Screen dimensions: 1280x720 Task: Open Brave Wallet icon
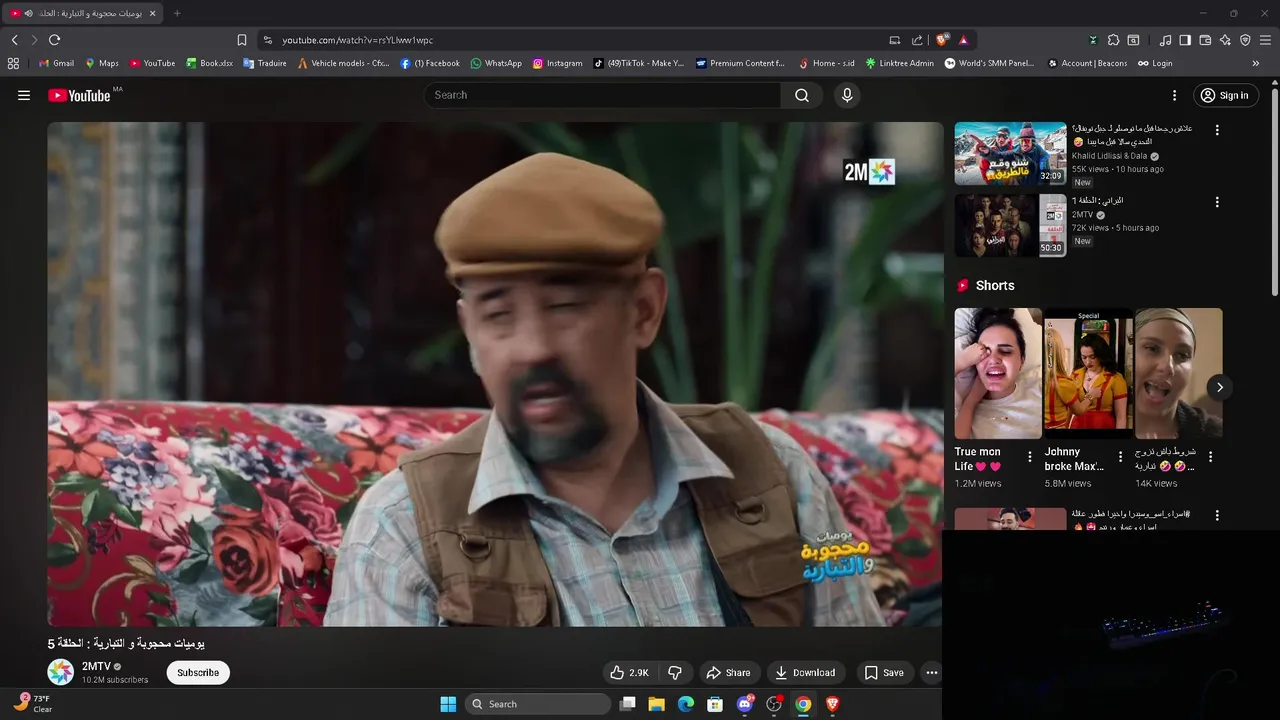[1205, 40]
